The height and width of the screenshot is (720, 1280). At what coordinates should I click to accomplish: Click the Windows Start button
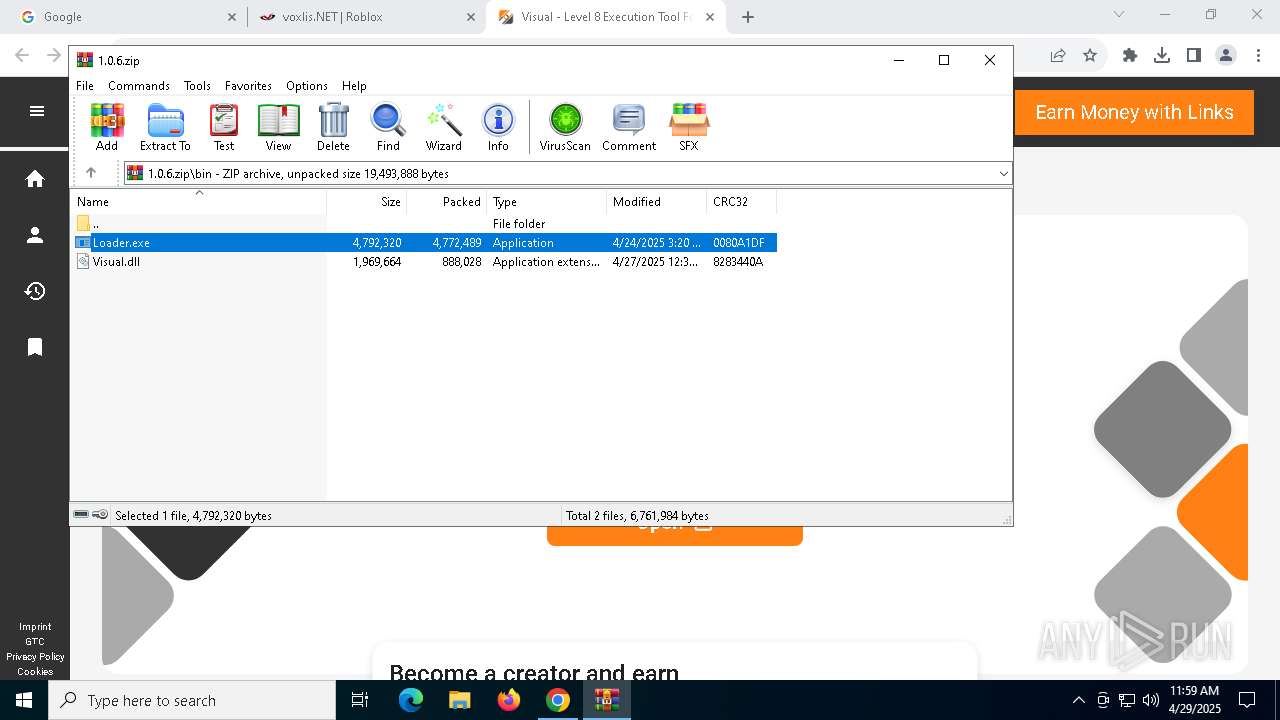pyautogui.click(x=24, y=700)
